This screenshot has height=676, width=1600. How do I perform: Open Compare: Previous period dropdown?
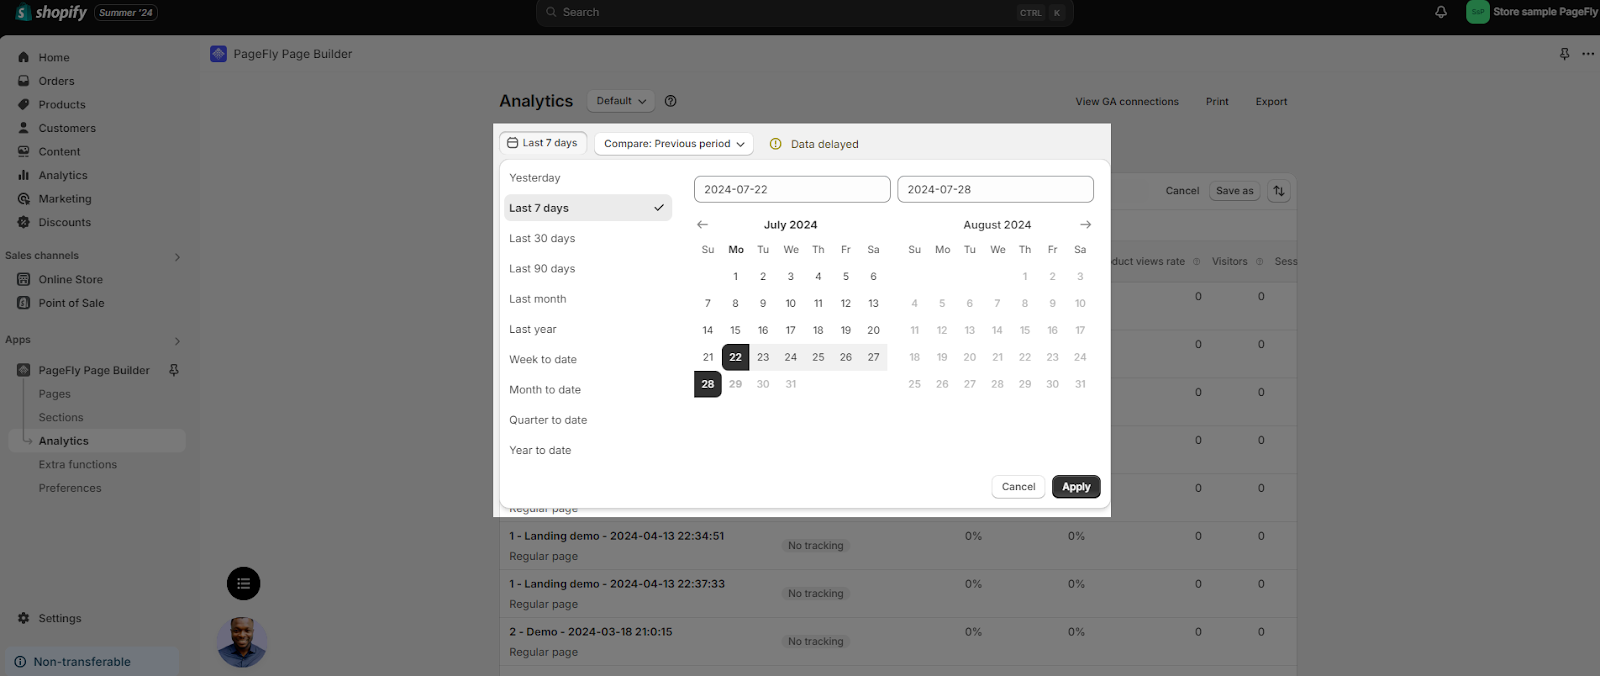click(674, 144)
